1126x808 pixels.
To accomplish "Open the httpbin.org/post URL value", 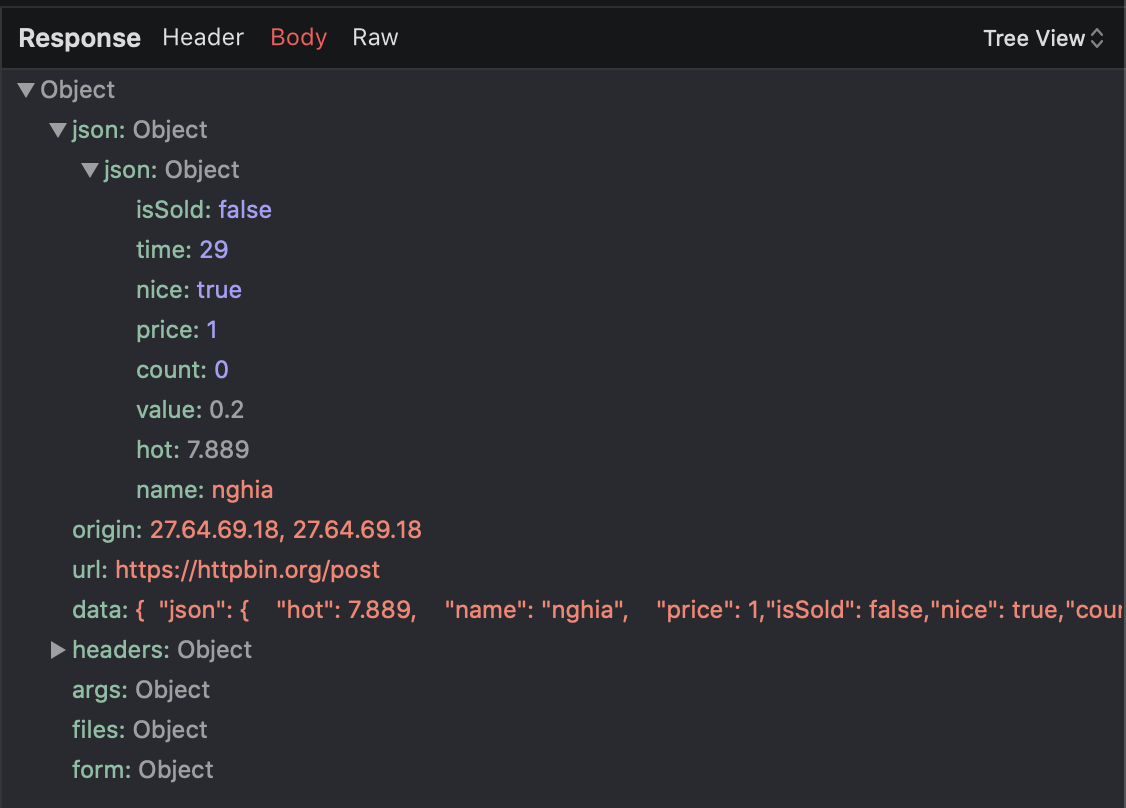I will pyautogui.click(x=248, y=569).
